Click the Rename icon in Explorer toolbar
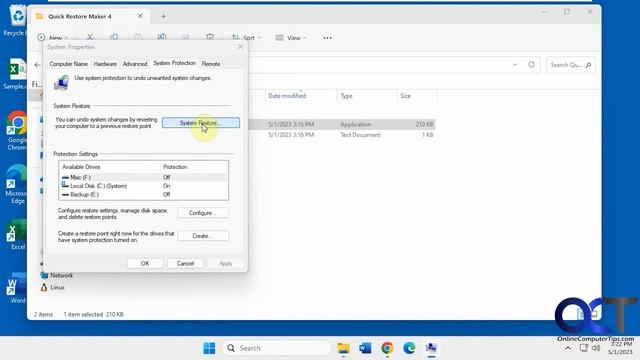 (162, 37)
